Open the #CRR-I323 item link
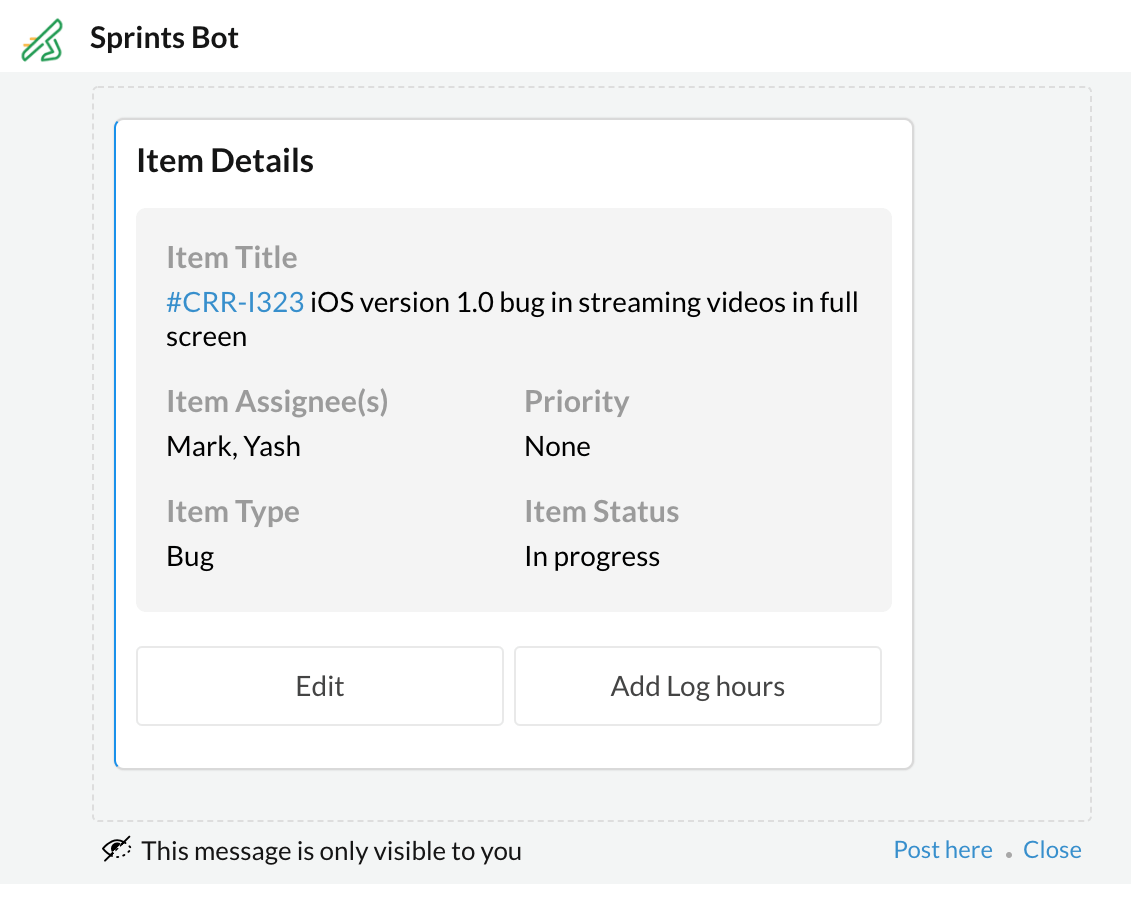The width and height of the screenshot is (1131, 920). coord(235,302)
